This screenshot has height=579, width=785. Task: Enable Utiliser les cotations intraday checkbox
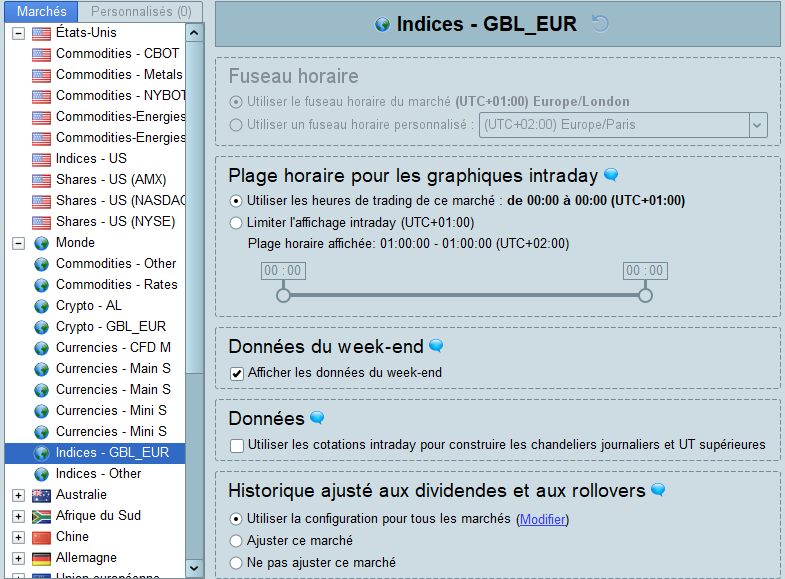[237, 445]
